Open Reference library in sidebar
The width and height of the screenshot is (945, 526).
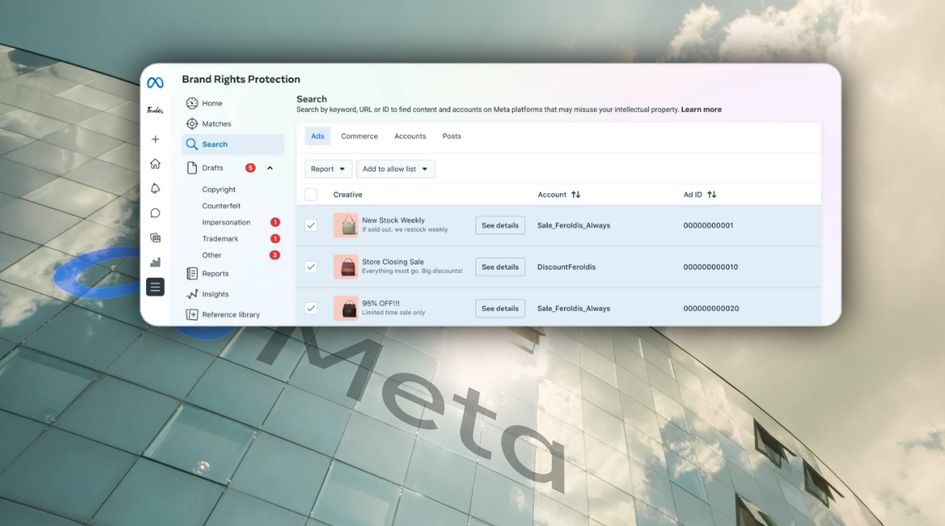pos(231,315)
